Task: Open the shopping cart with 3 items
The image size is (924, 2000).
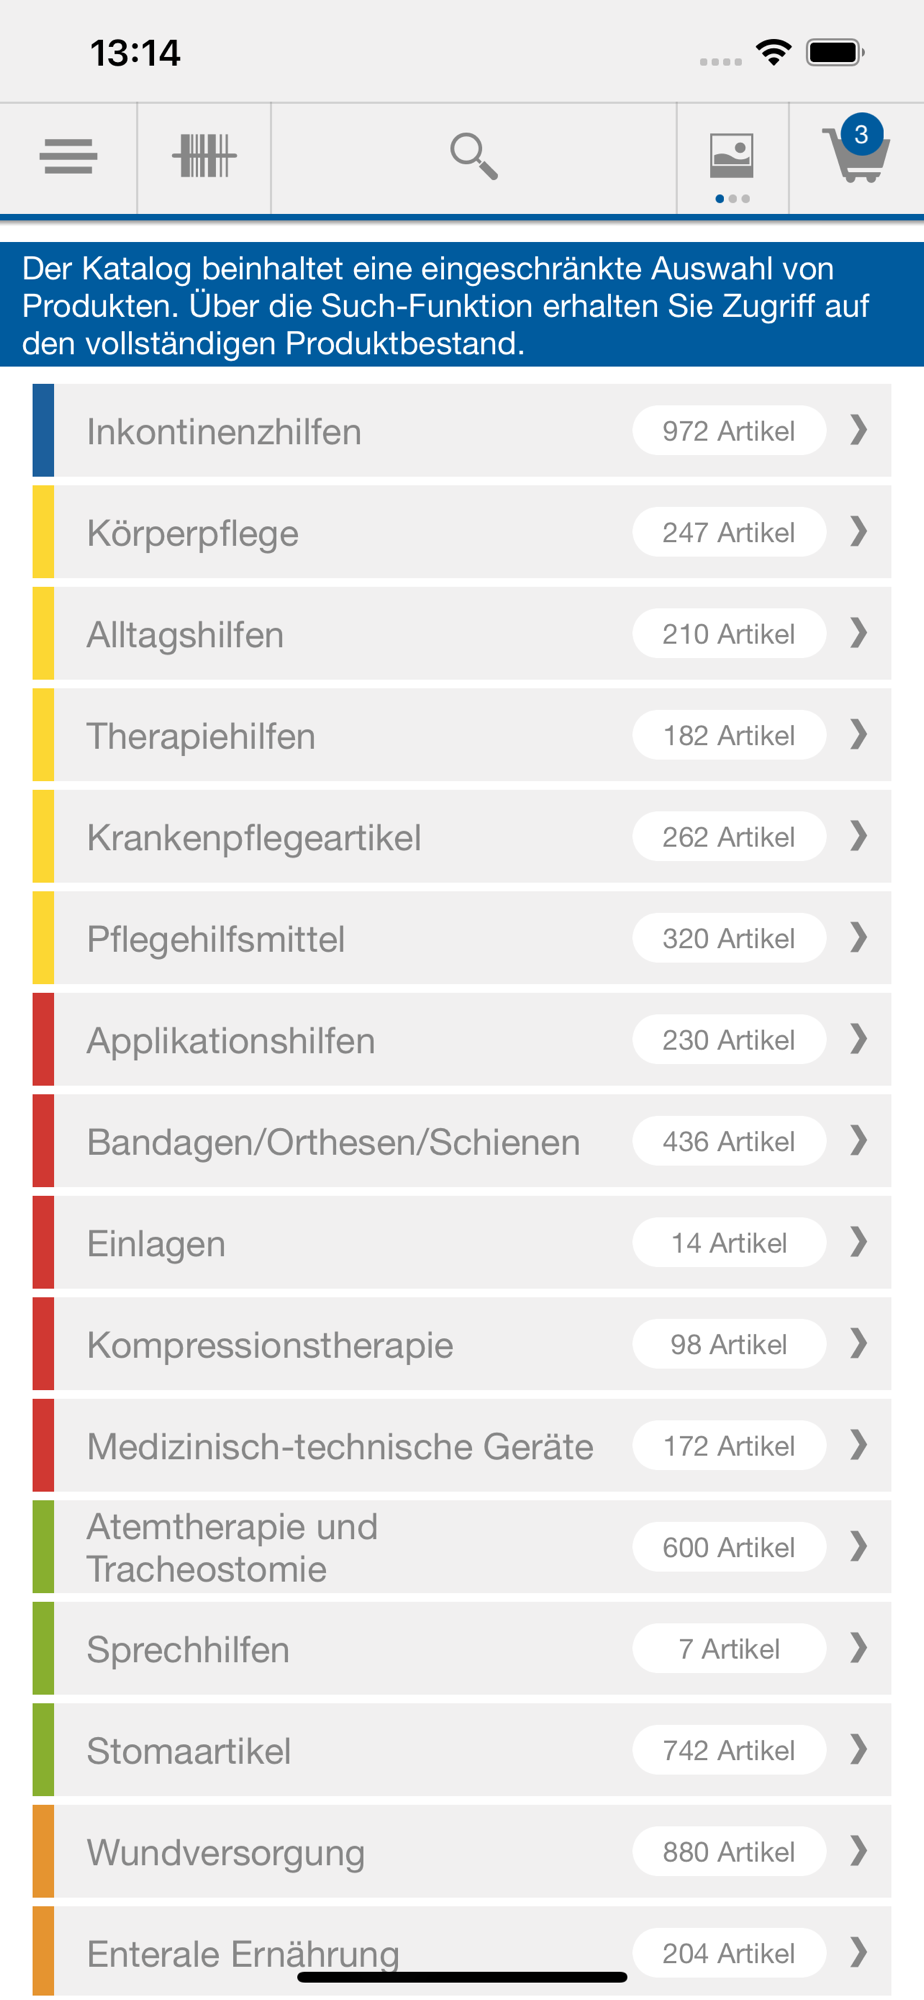Action: click(x=856, y=150)
